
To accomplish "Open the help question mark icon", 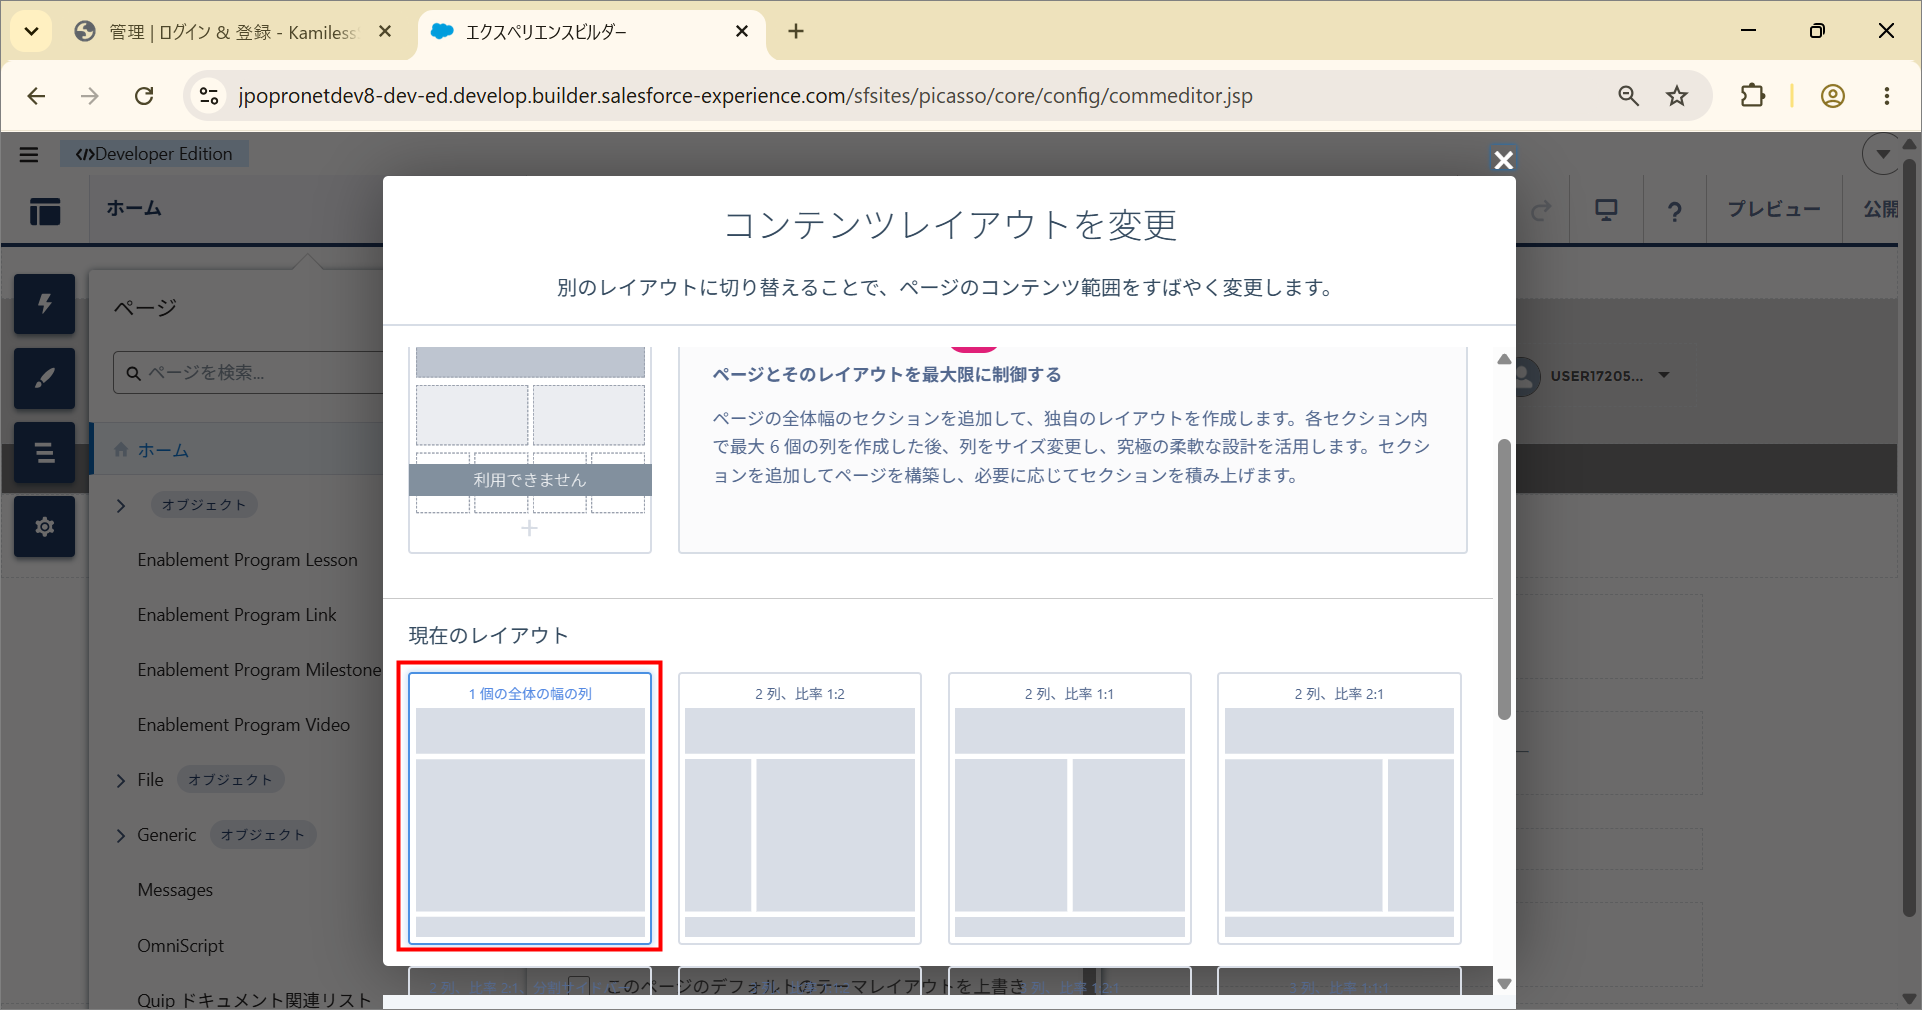I will pyautogui.click(x=1674, y=210).
